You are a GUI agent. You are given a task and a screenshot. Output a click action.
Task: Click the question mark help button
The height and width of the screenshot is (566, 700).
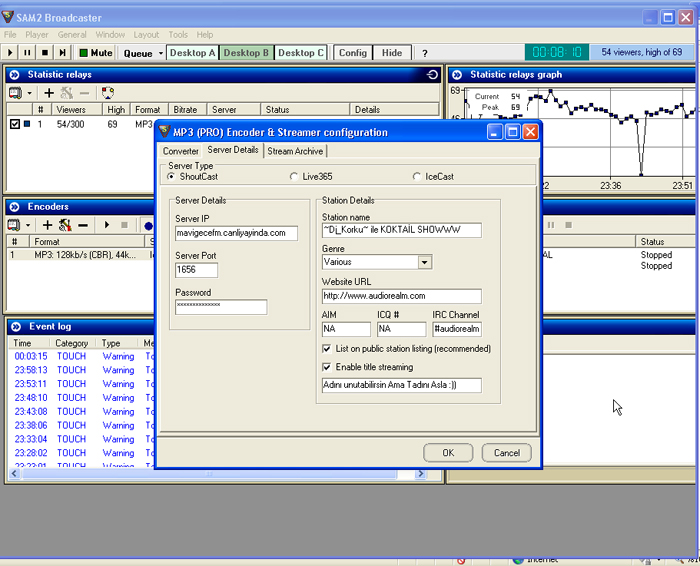tap(425, 53)
